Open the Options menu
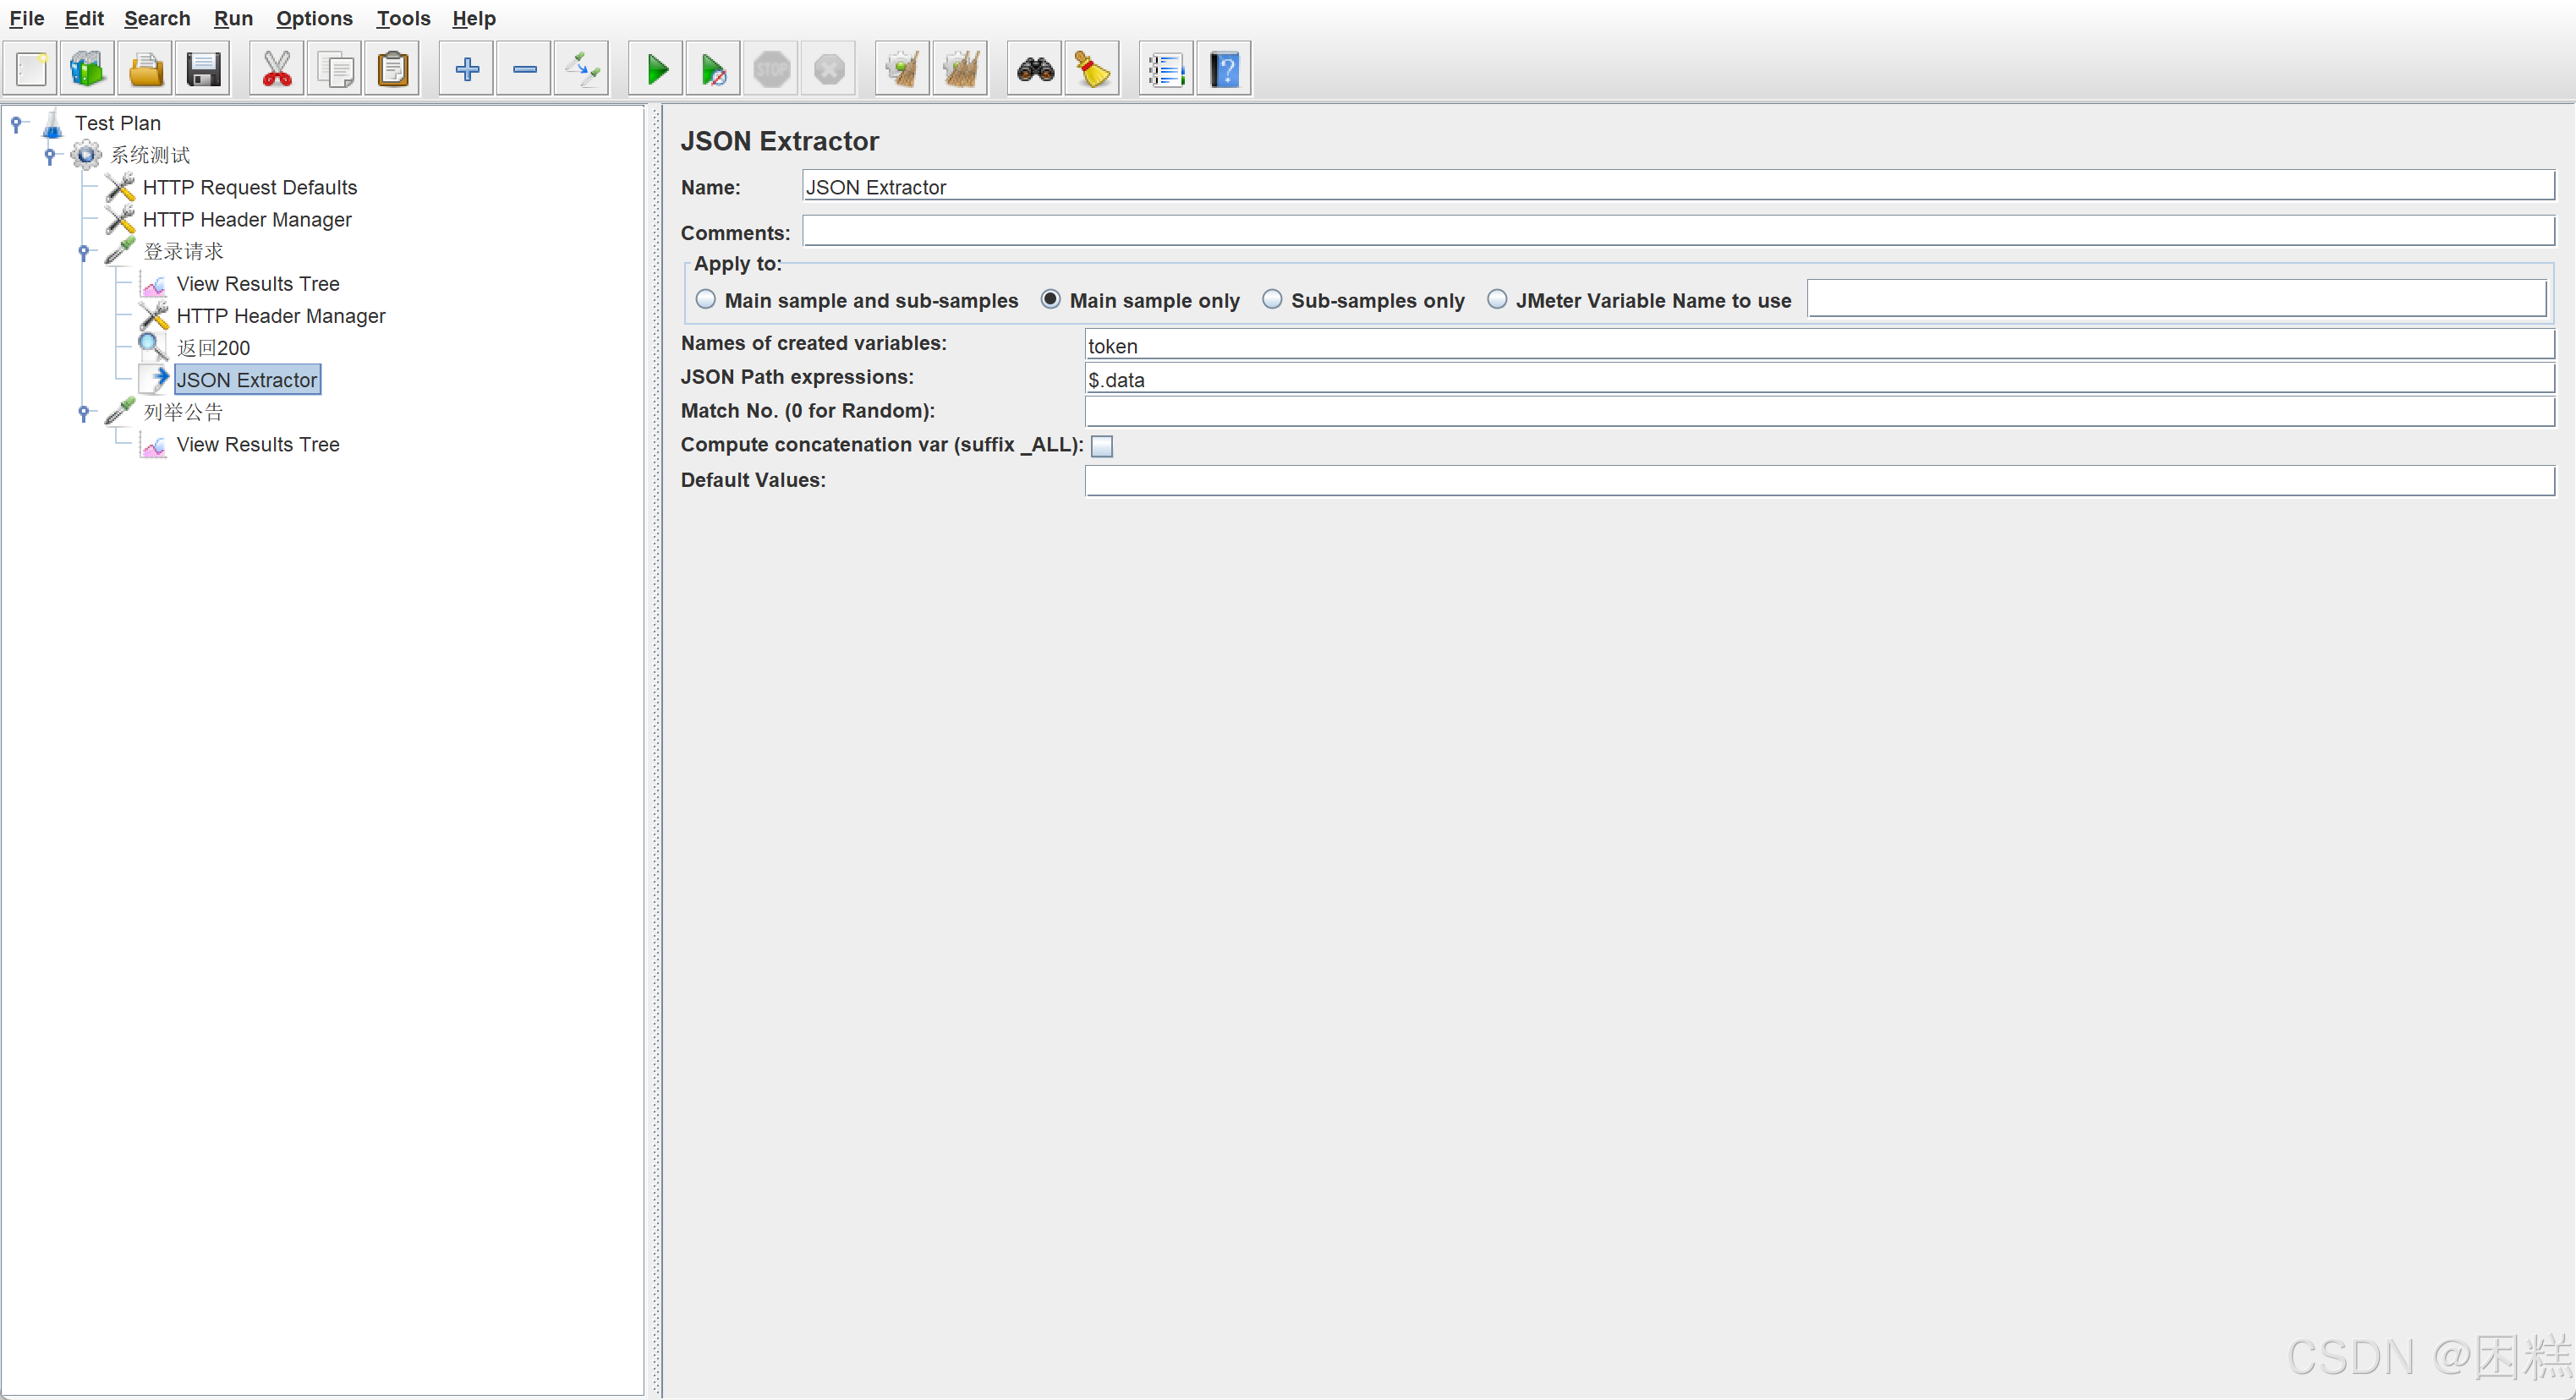 314,18
